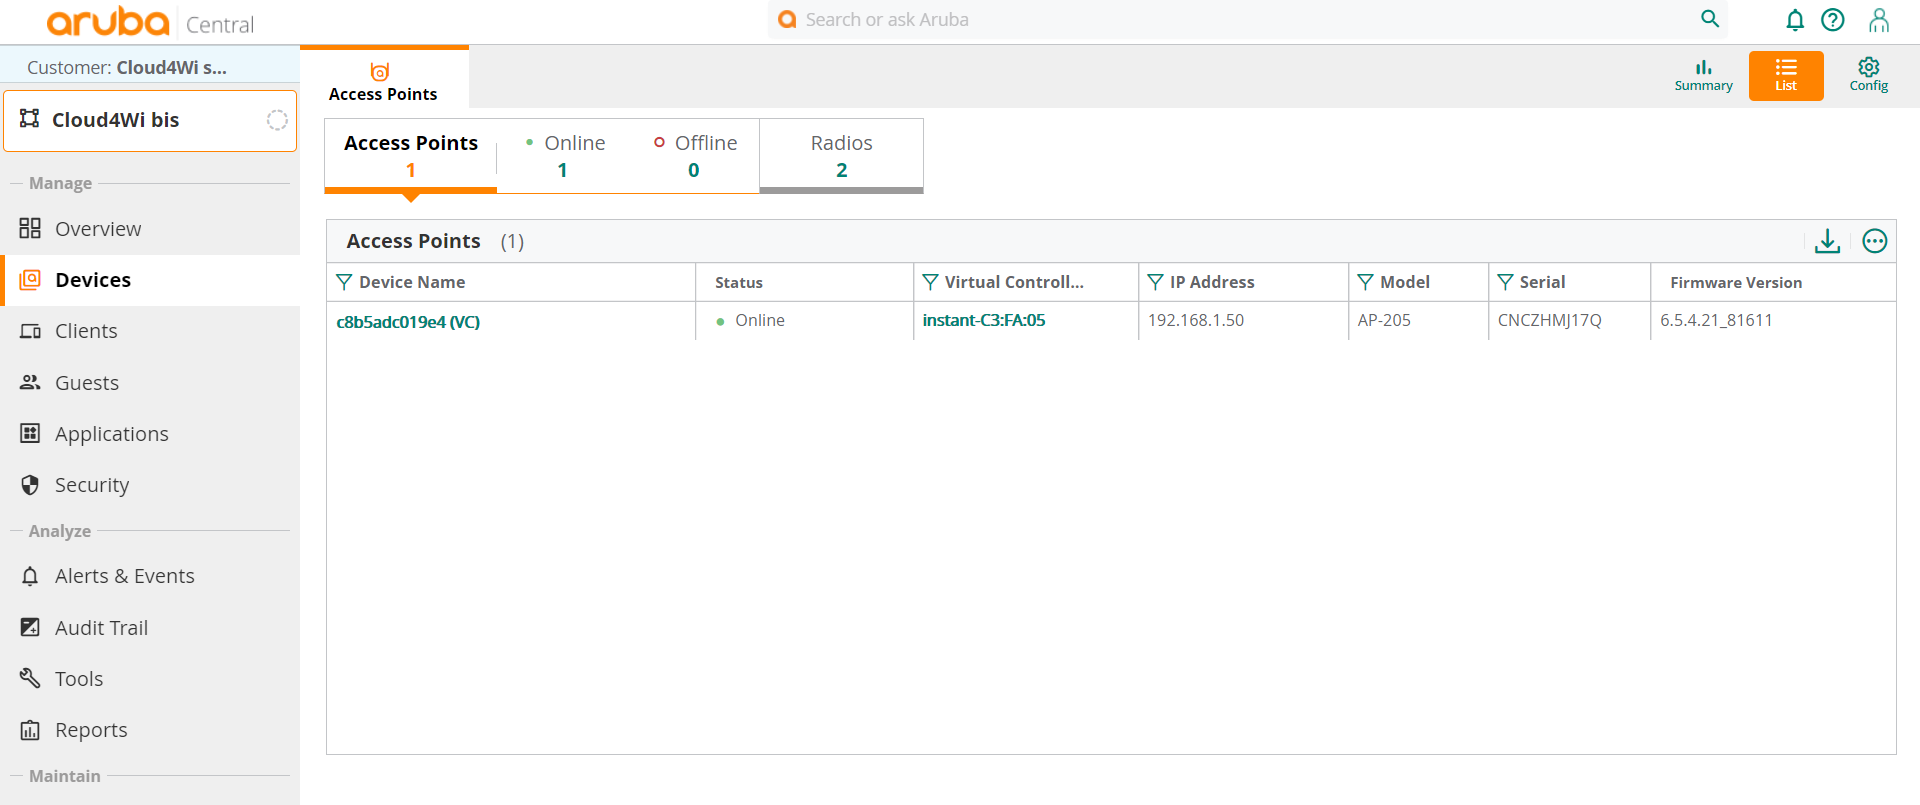Open Clients in the sidebar
1920x805 pixels.
click(x=86, y=331)
